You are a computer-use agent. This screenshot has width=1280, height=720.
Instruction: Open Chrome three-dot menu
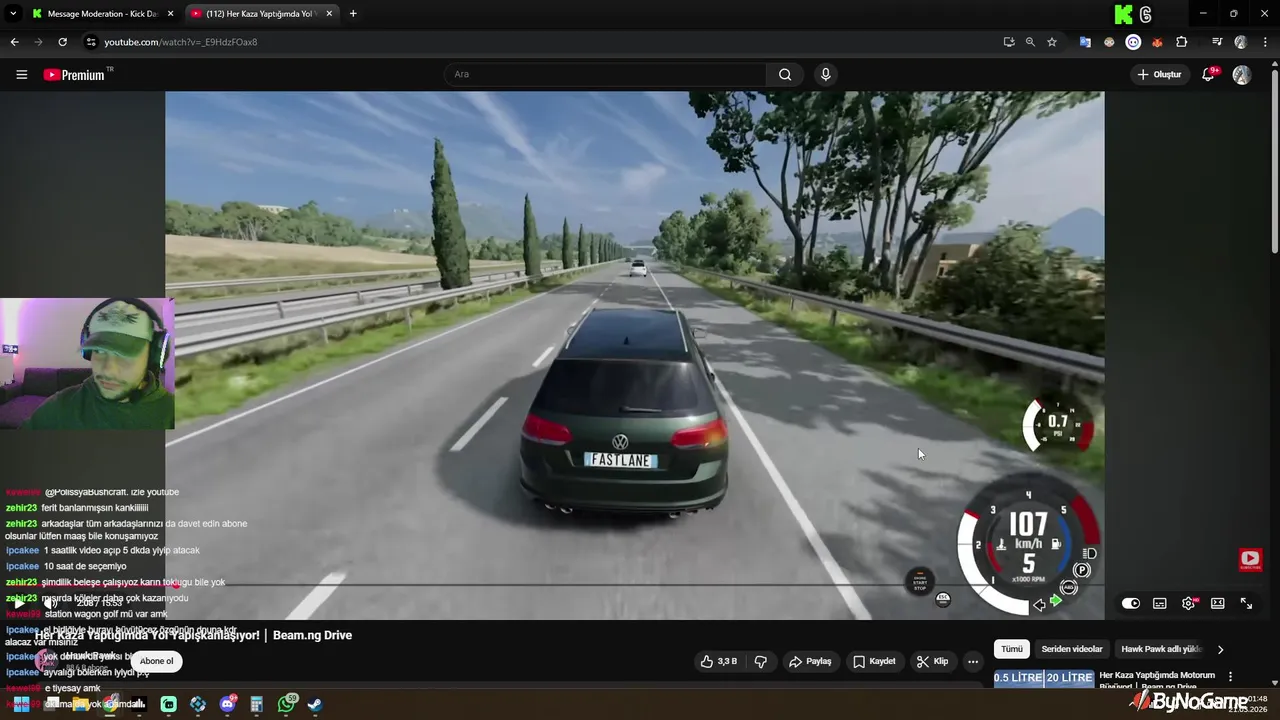[1266, 42]
